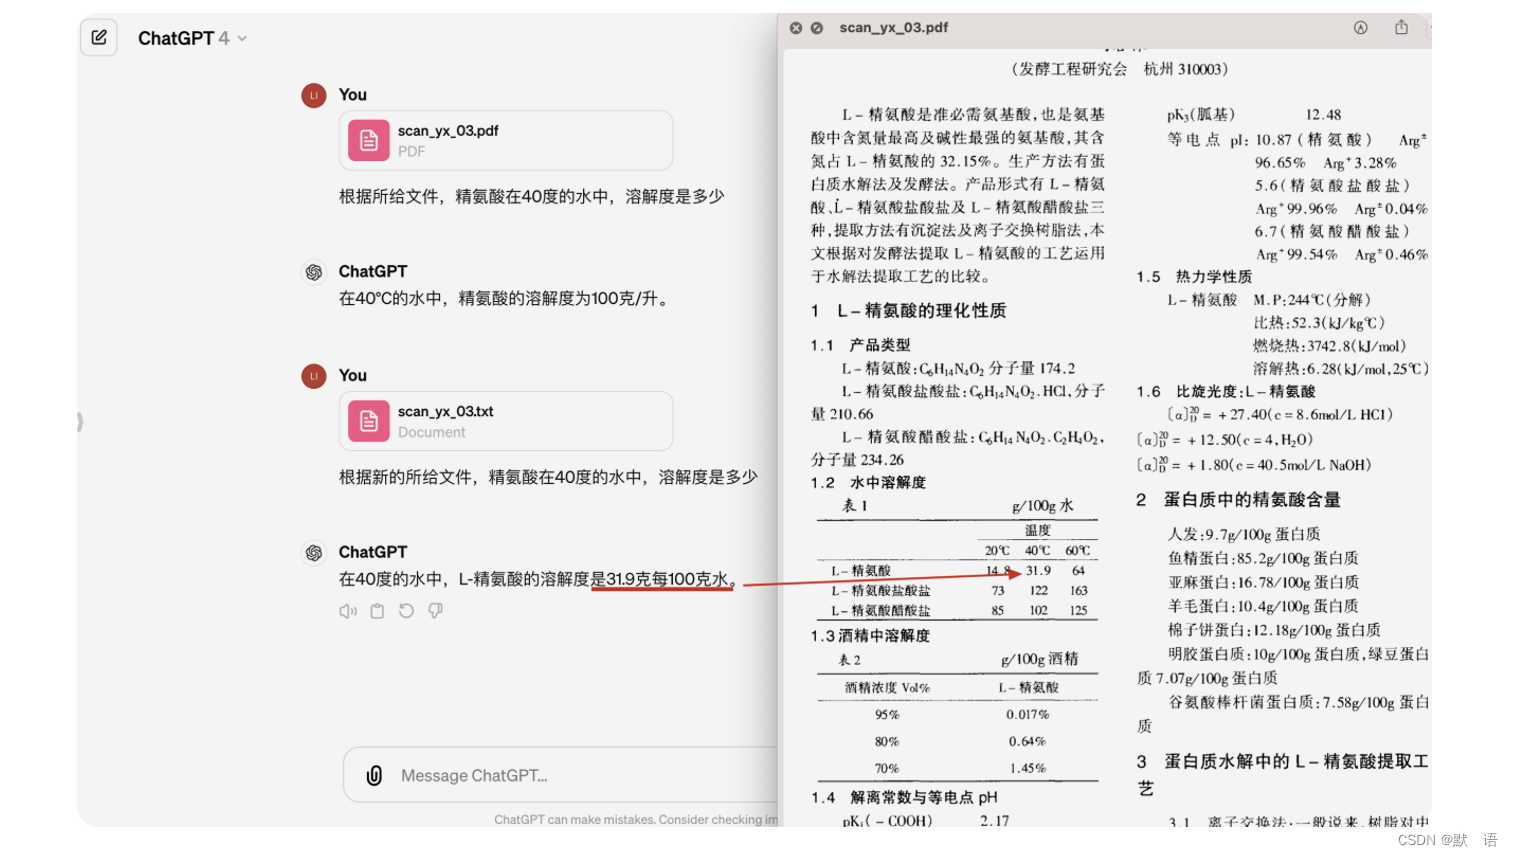Click the sidebar toggle handle at left edge
The image size is (1513, 857).
(x=80, y=422)
